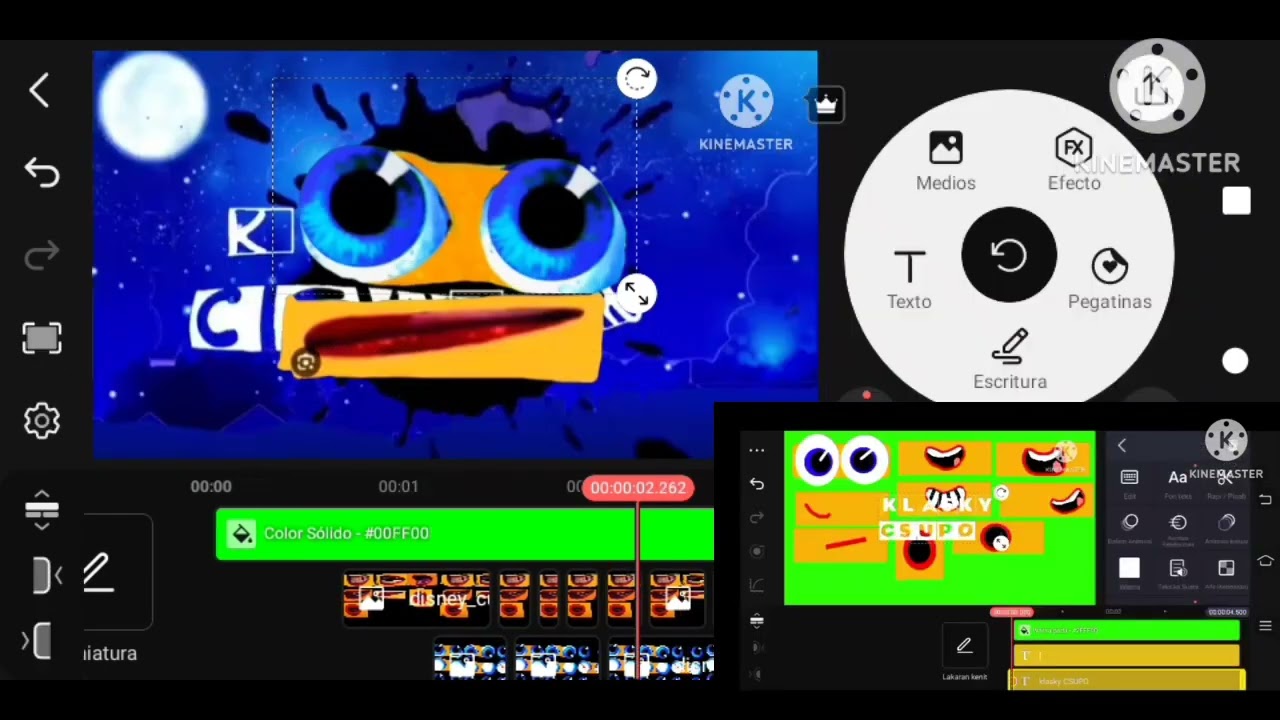Click the crown premium icon
This screenshot has width=1280, height=720.
pyautogui.click(x=826, y=104)
